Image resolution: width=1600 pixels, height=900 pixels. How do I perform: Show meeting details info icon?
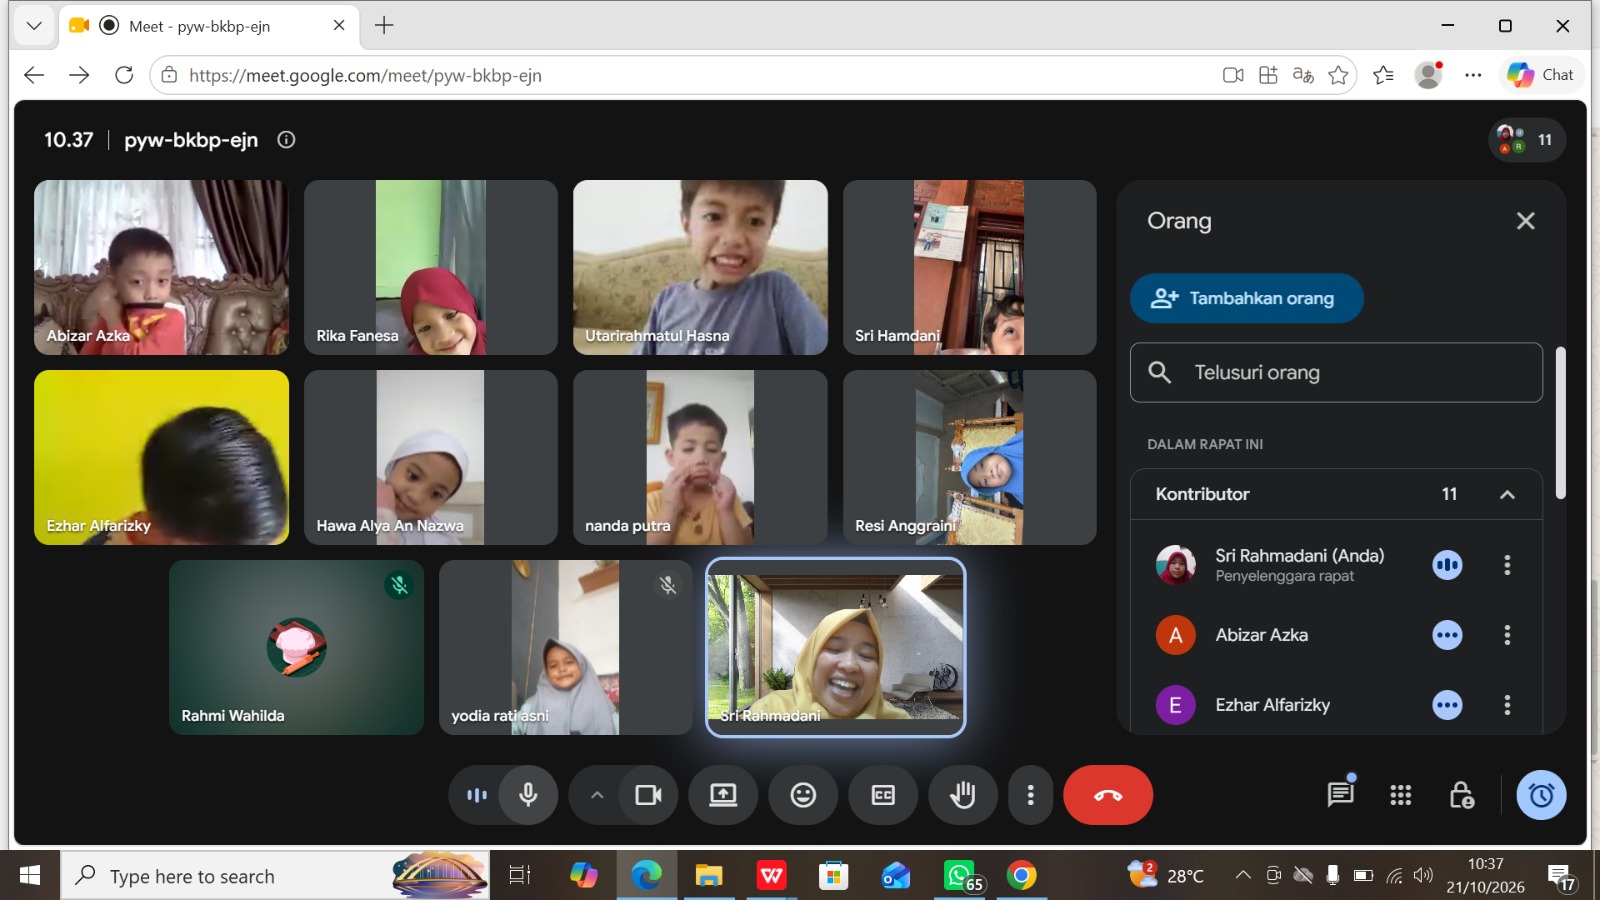click(x=286, y=140)
